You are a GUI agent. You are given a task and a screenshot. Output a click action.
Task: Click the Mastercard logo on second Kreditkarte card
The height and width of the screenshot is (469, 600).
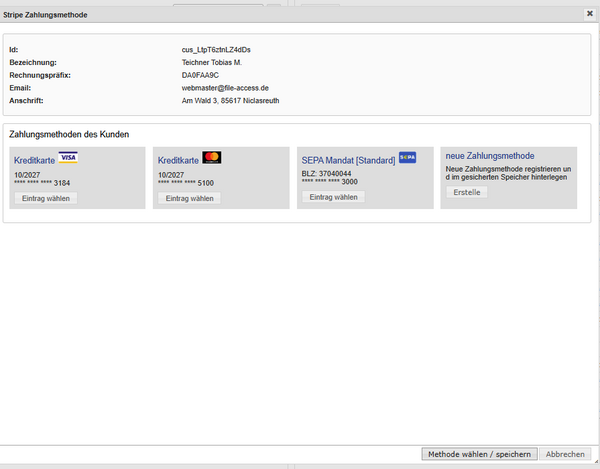point(212,157)
